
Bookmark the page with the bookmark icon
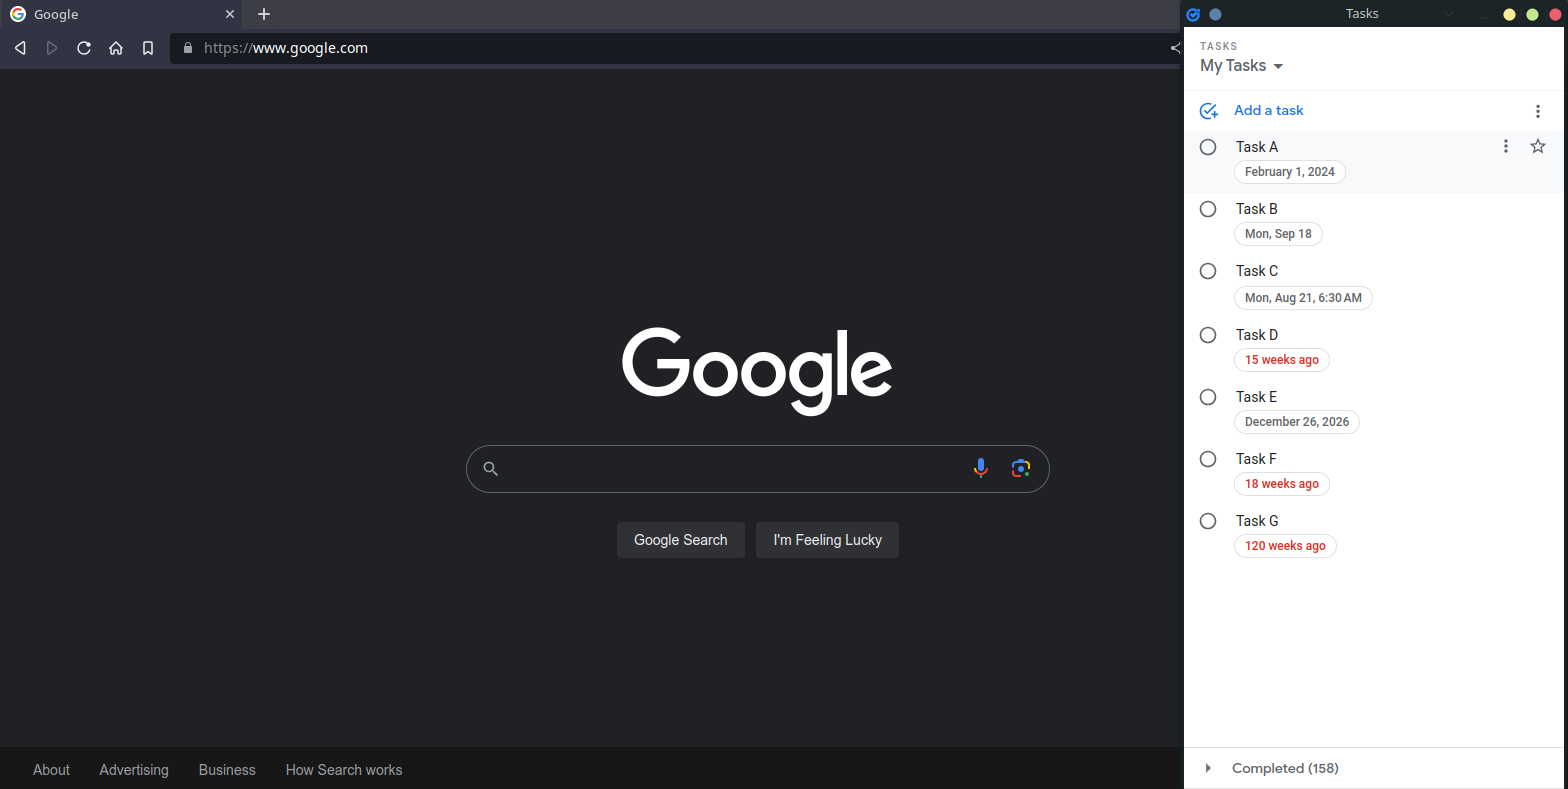pos(148,48)
